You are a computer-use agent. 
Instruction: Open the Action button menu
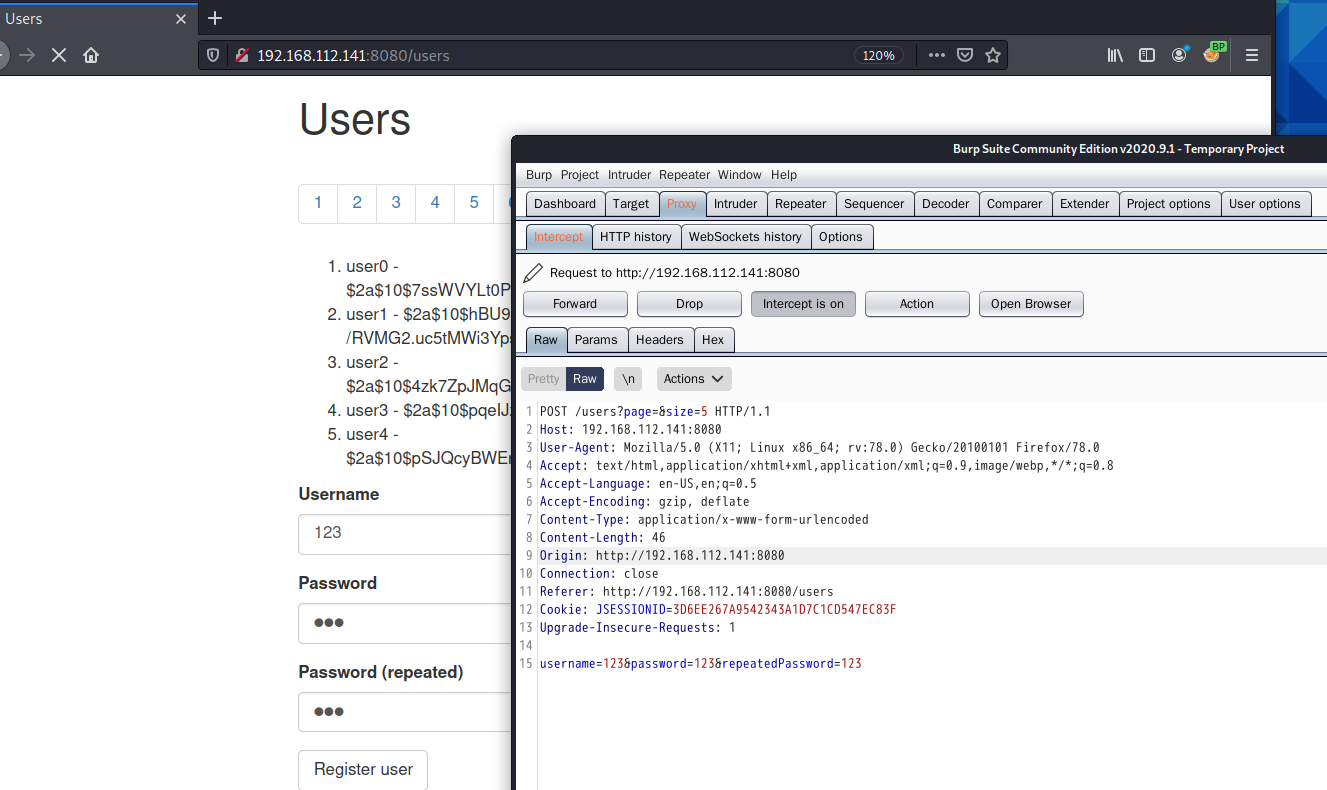point(917,304)
